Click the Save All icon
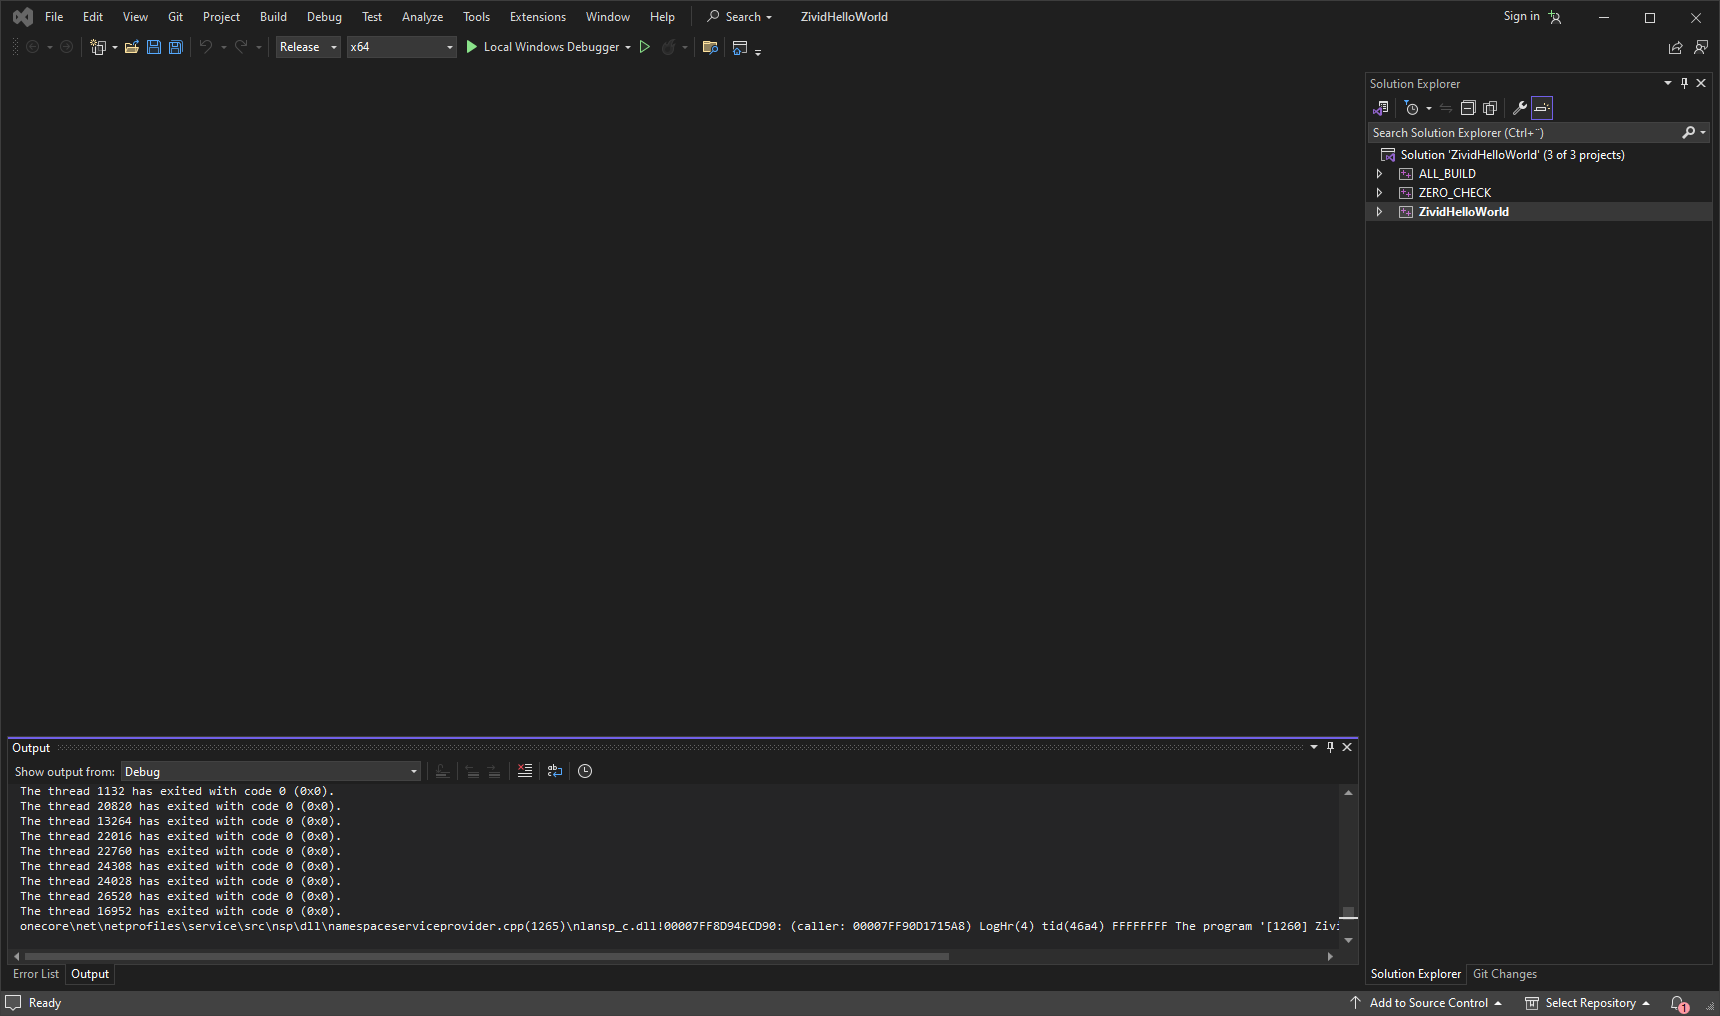 tap(176, 47)
